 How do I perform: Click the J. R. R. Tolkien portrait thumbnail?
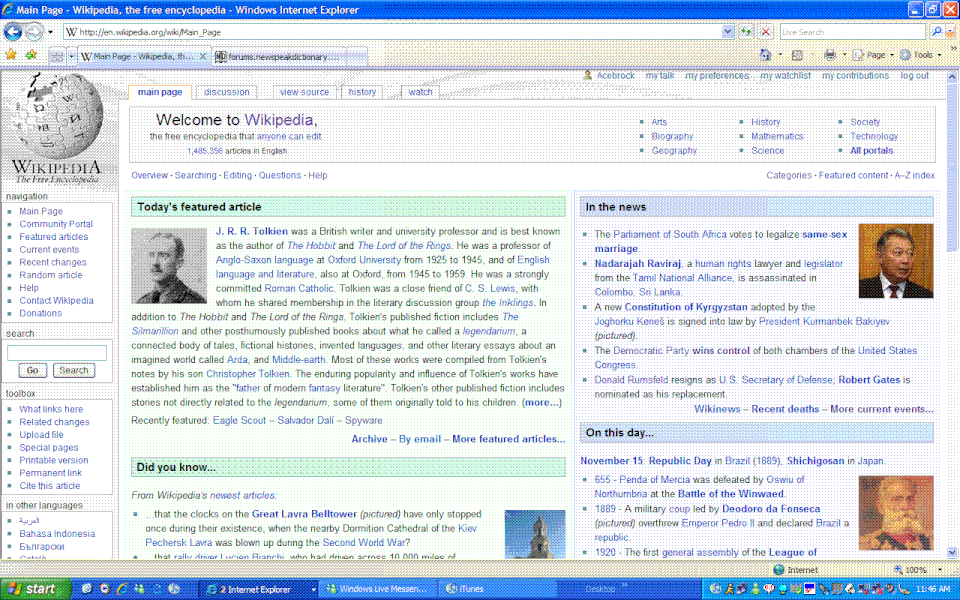coord(169,265)
